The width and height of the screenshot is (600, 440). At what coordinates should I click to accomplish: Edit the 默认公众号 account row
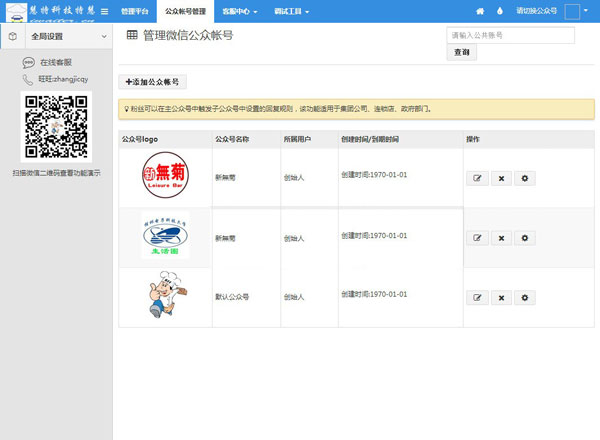tap(477, 298)
